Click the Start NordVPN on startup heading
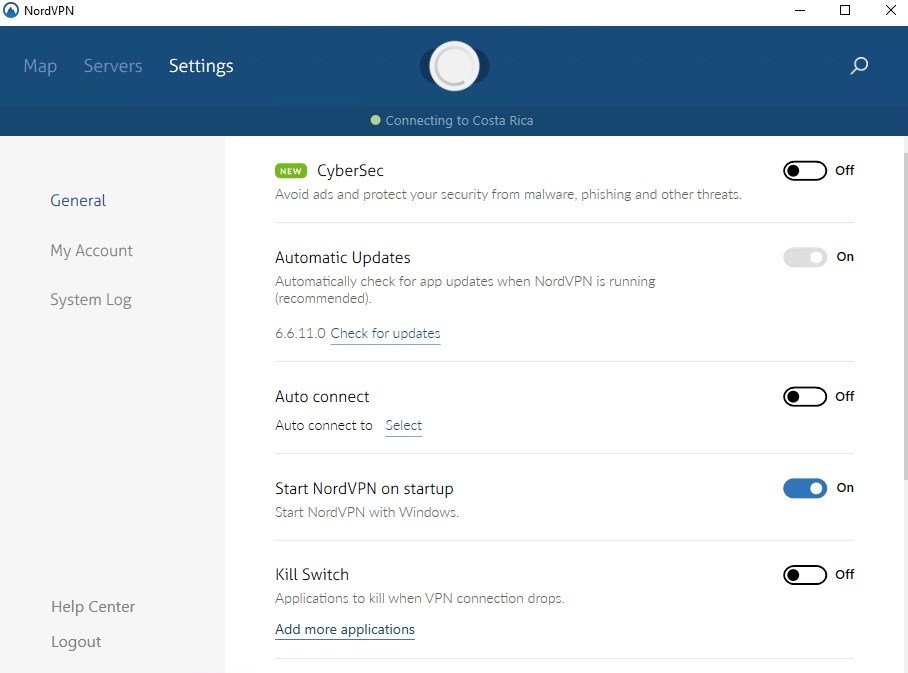 [364, 489]
